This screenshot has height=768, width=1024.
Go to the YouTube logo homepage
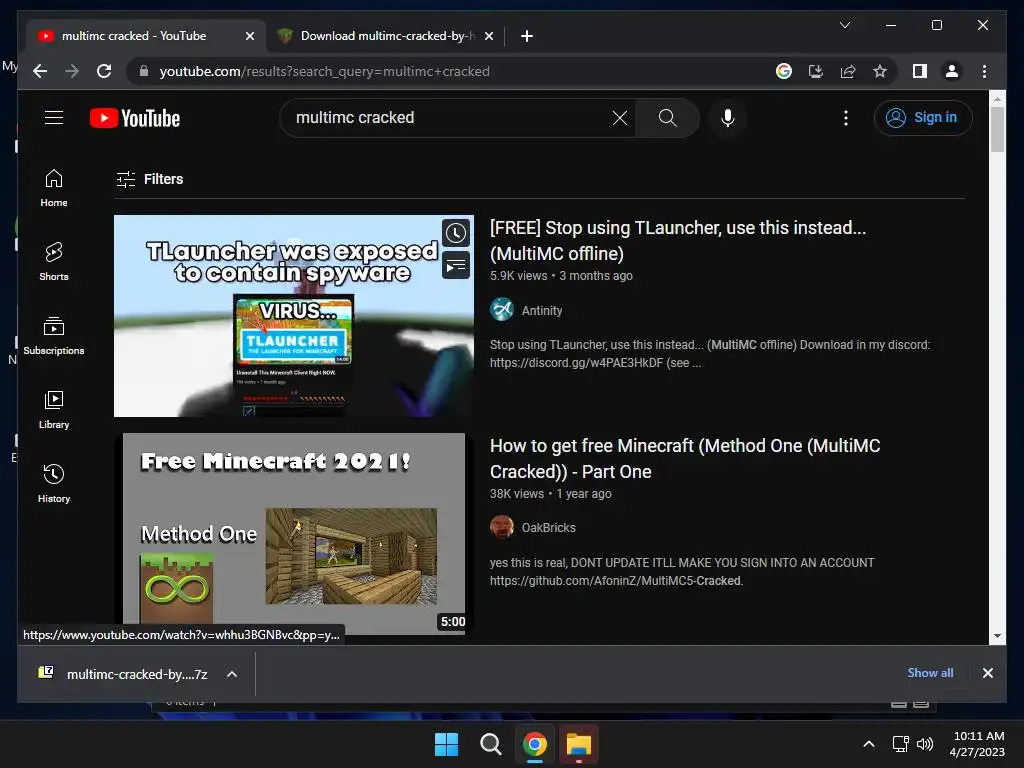135,118
